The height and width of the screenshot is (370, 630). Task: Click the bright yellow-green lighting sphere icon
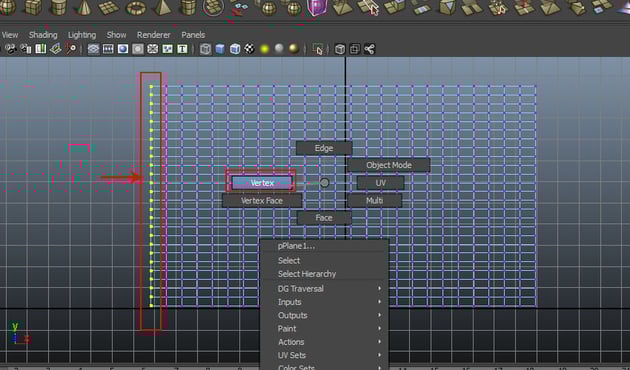[x=264, y=49]
